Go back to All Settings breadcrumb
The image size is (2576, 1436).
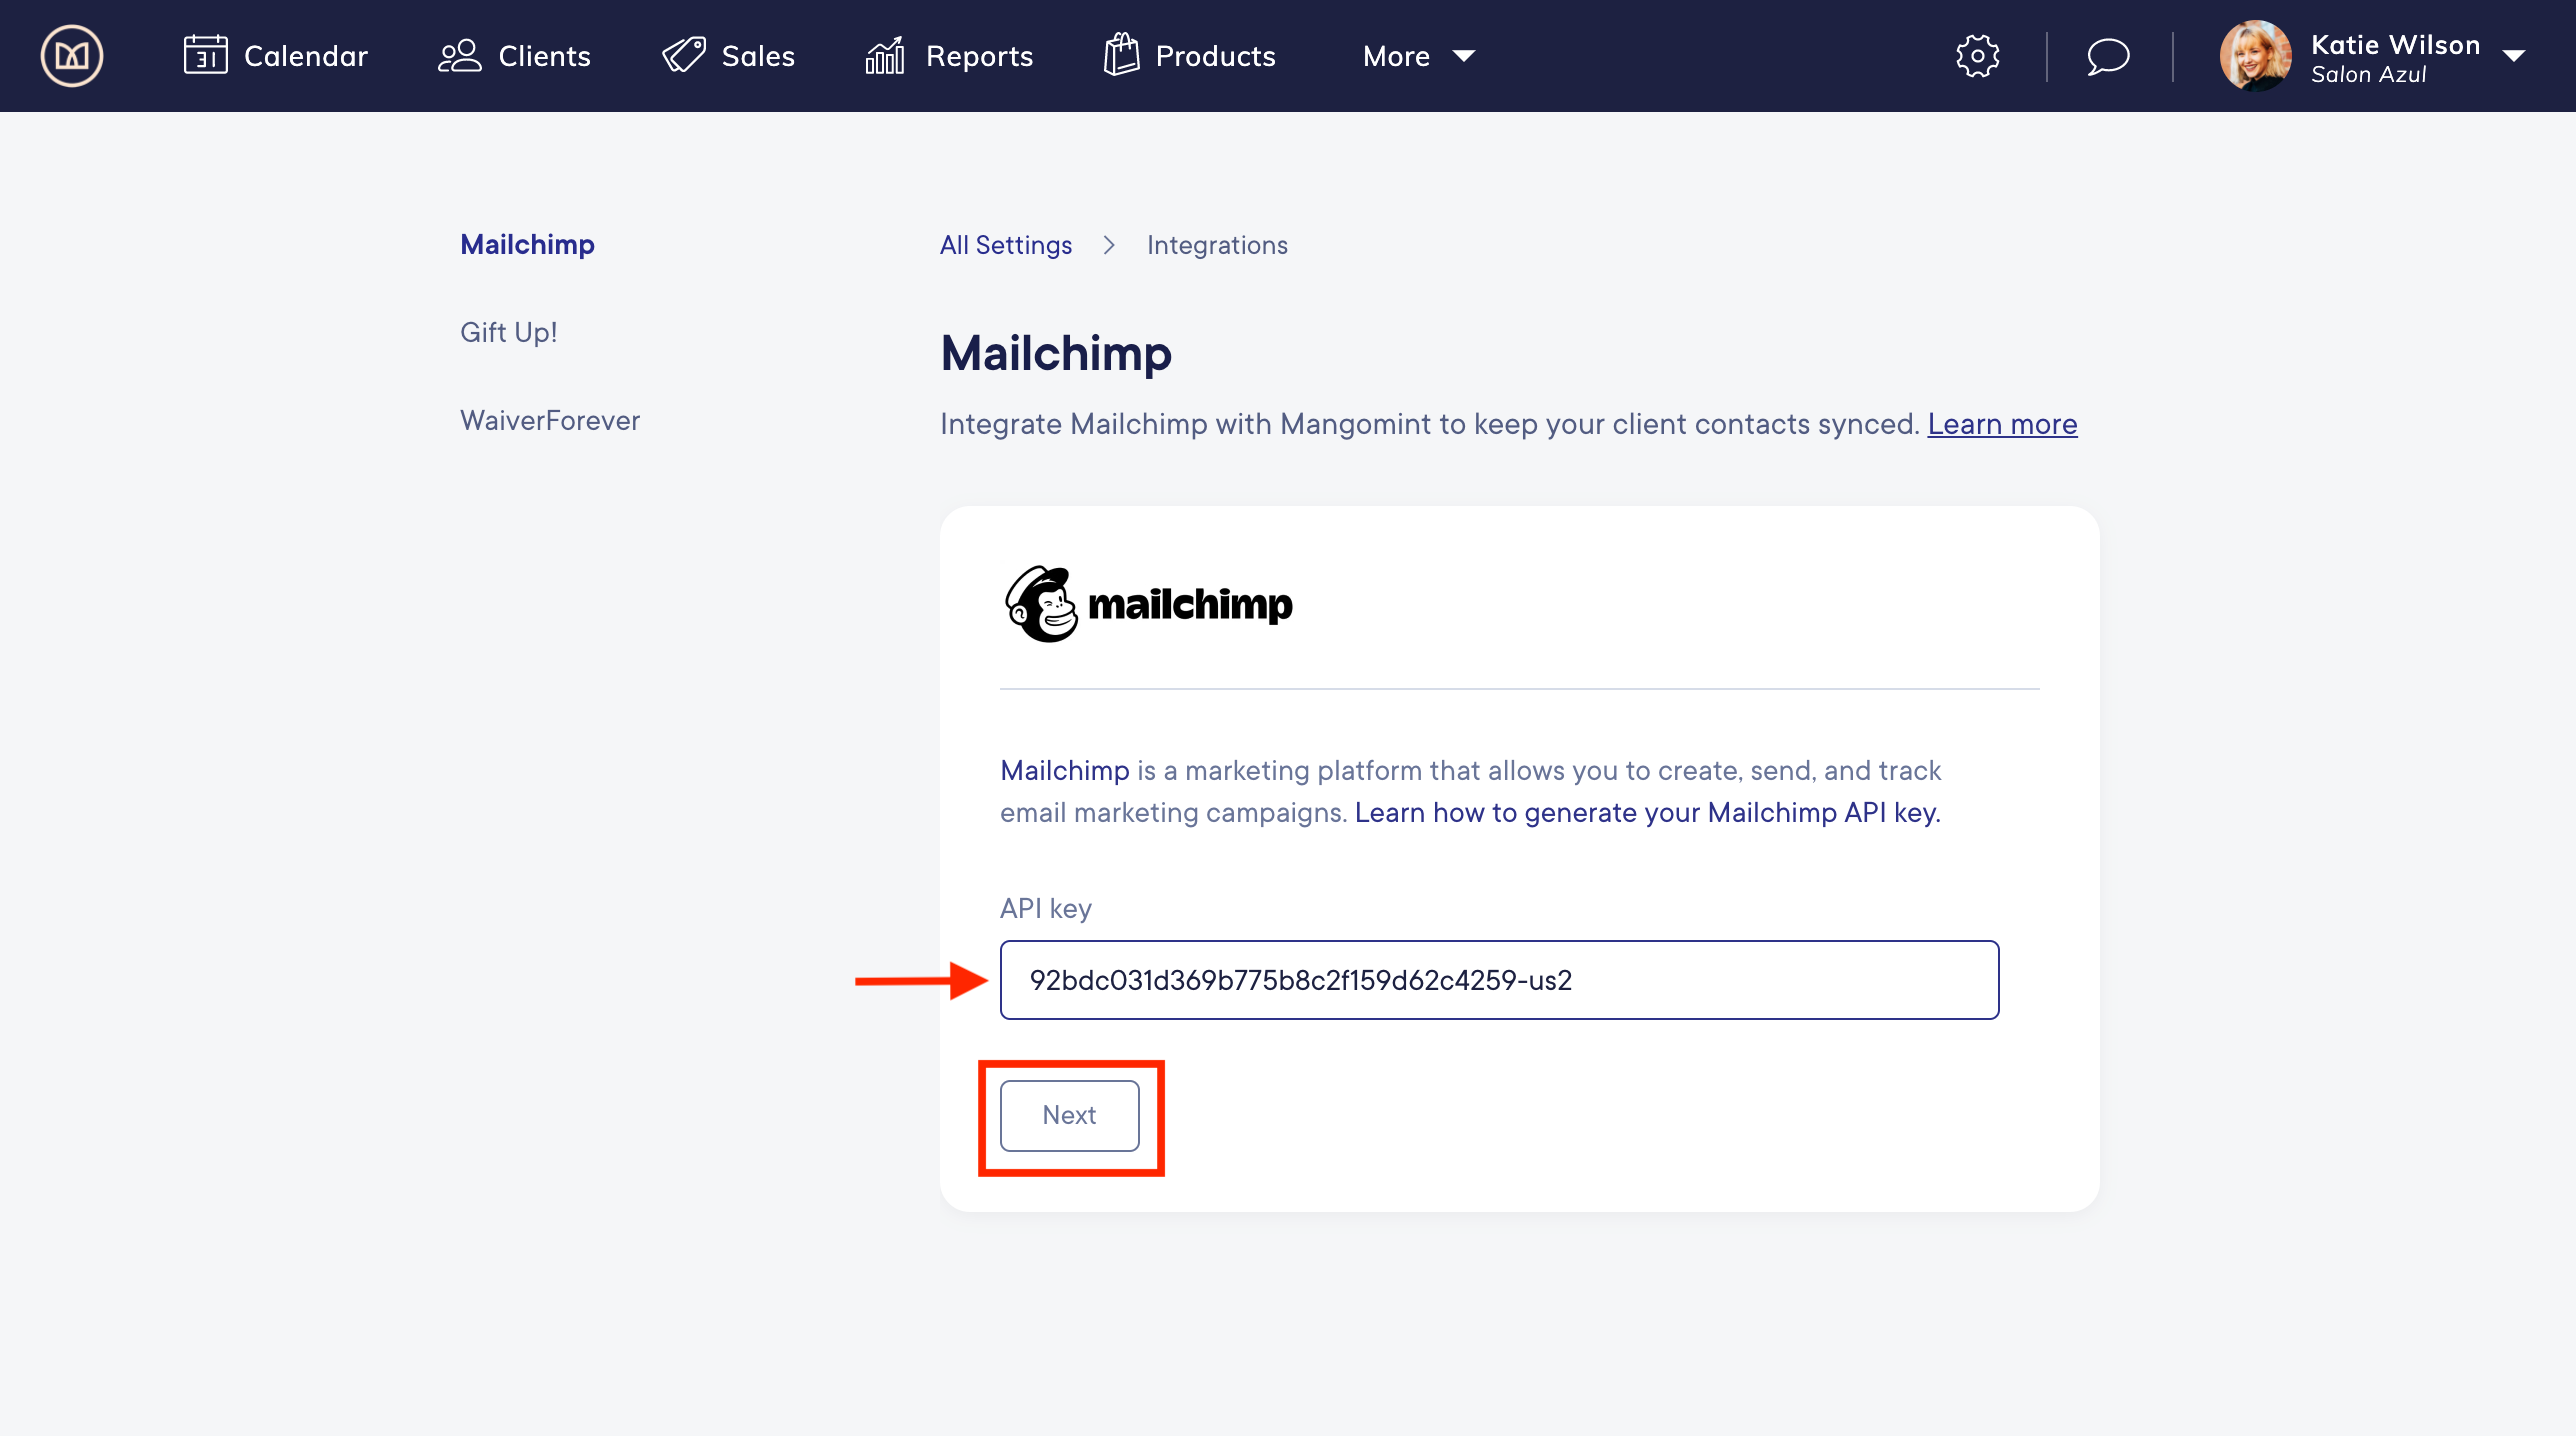coord(1005,245)
